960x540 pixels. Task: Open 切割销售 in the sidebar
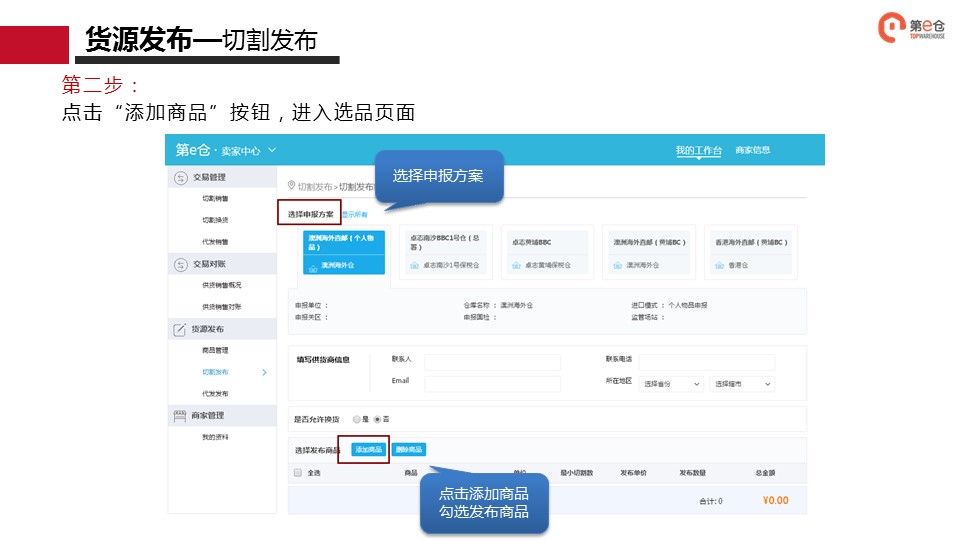pos(215,198)
